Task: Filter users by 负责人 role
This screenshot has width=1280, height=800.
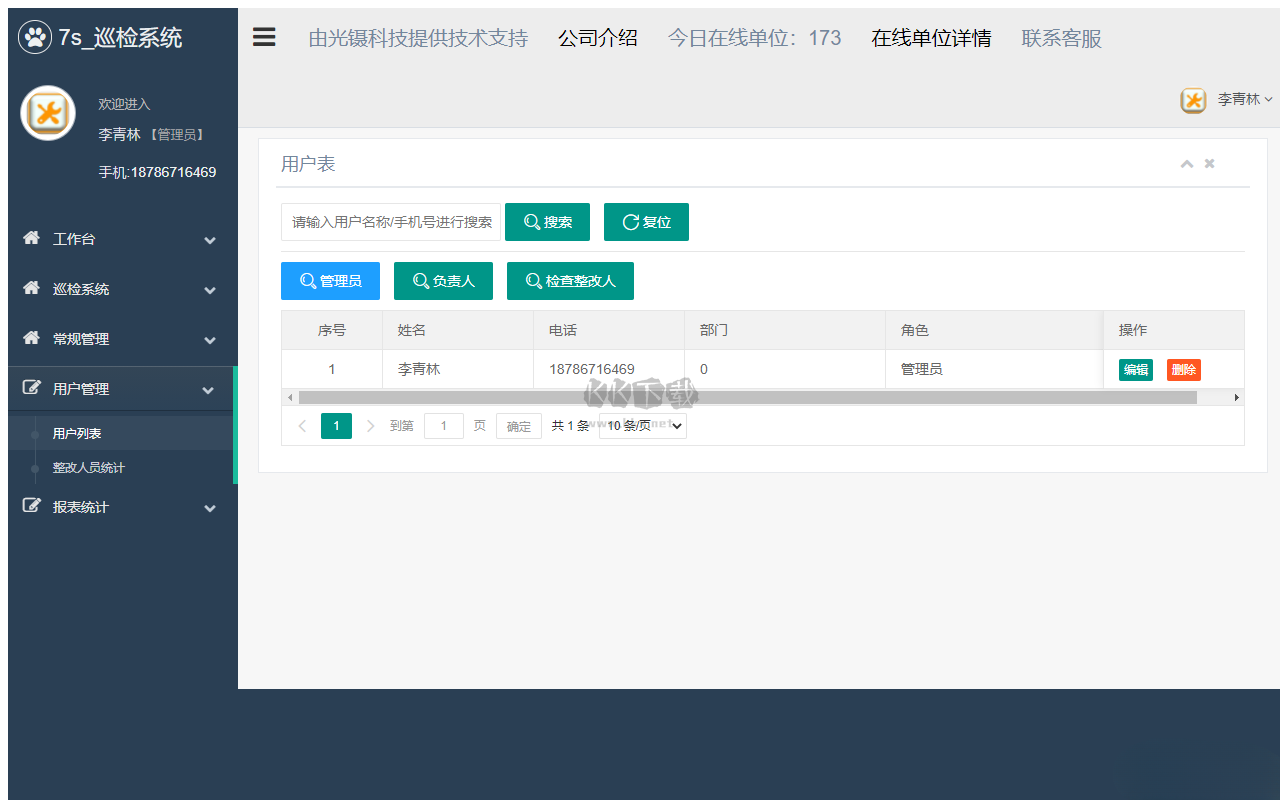Action: [443, 281]
